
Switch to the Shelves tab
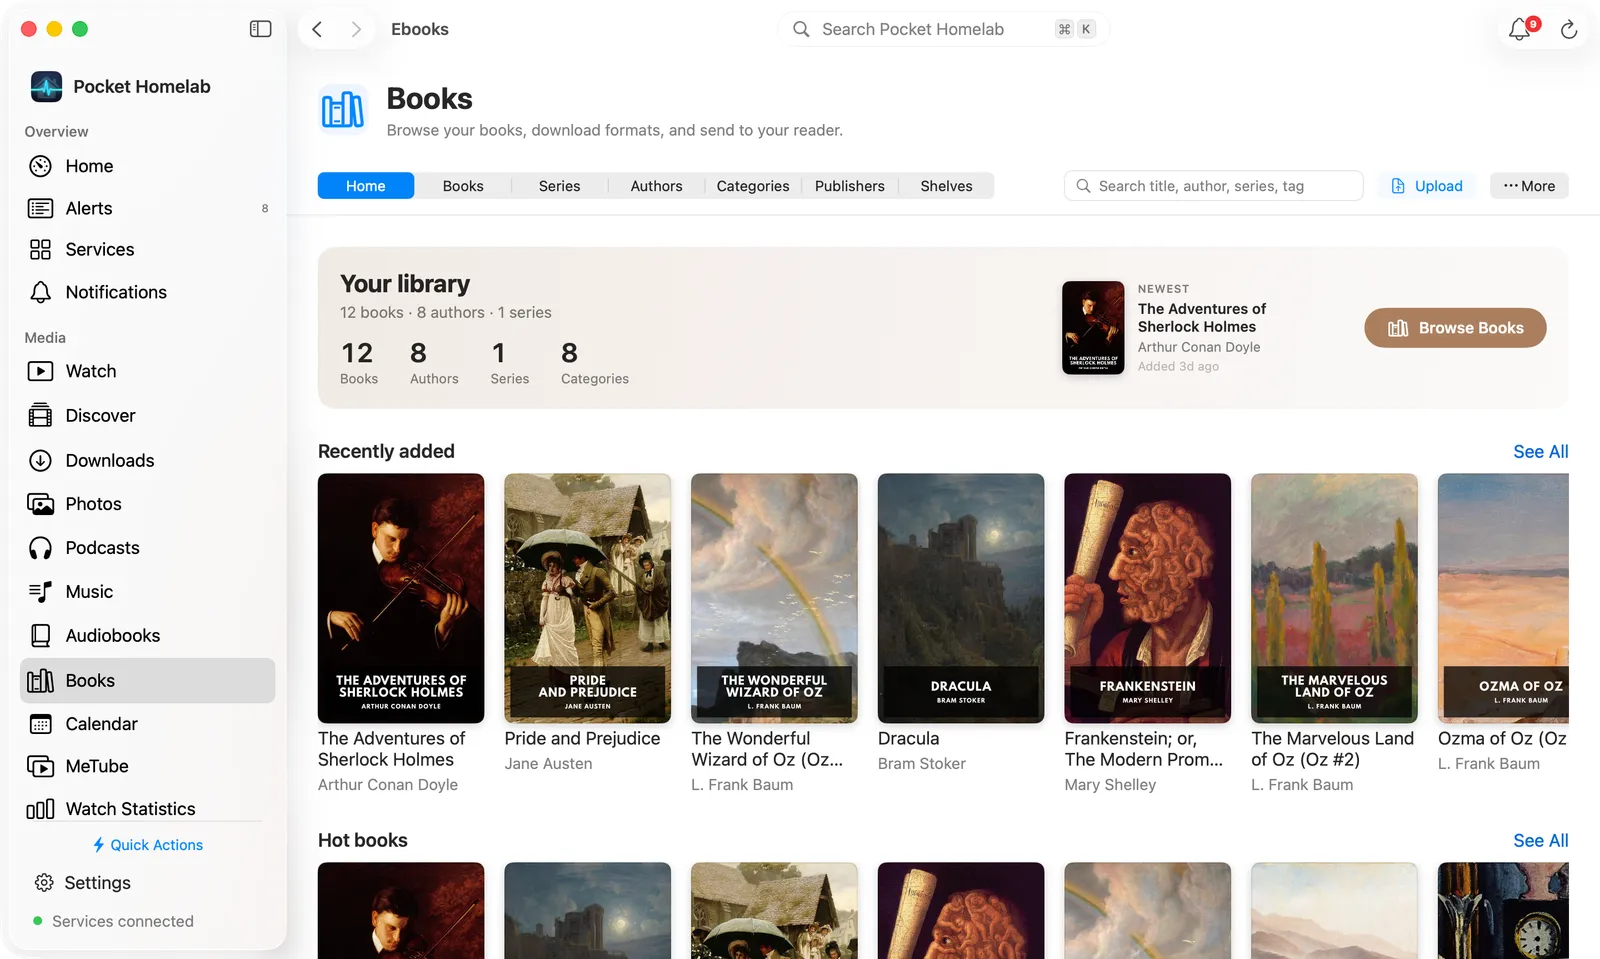pyautogui.click(x=946, y=186)
